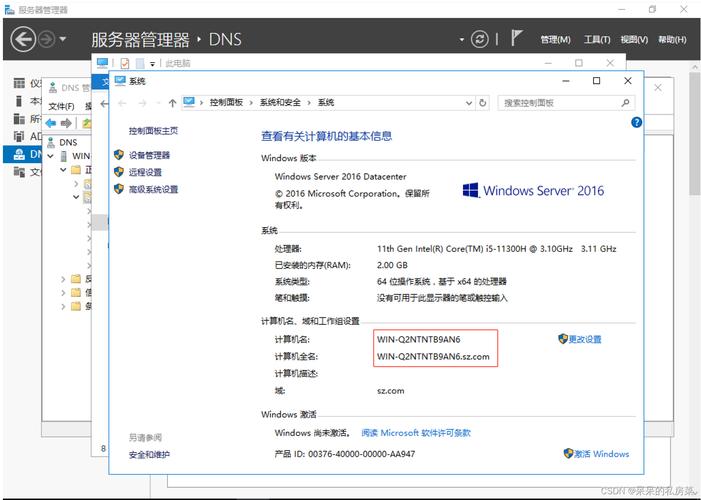This screenshot has height=500, width=701.
Task: Open the notifications flag icon
Action: pos(517,39)
